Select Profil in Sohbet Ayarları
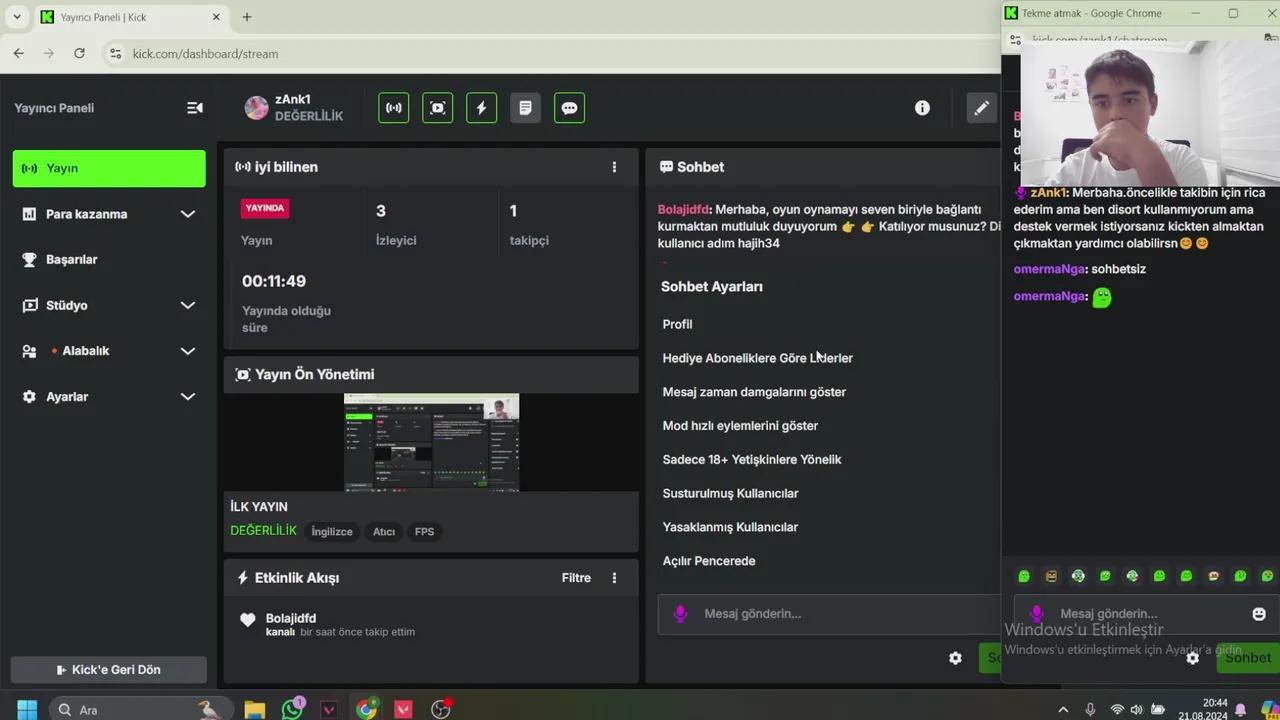This screenshot has height=720, width=1280. [x=677, y=324]
